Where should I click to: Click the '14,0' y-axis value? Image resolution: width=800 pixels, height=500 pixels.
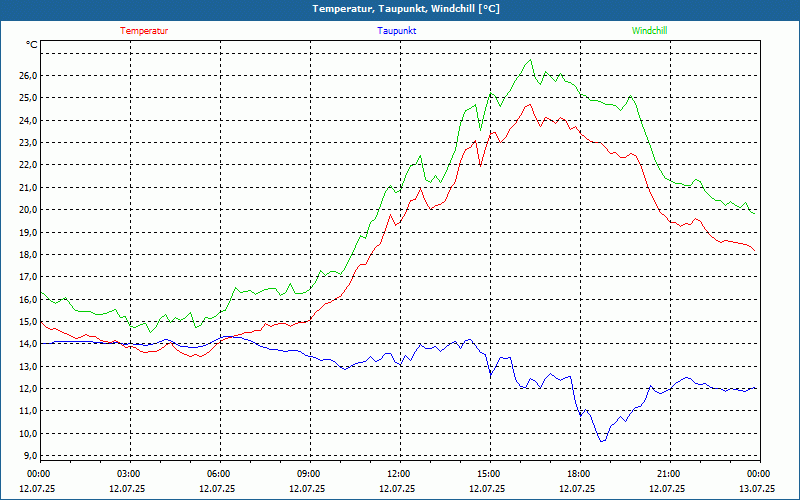click(28, 344)
